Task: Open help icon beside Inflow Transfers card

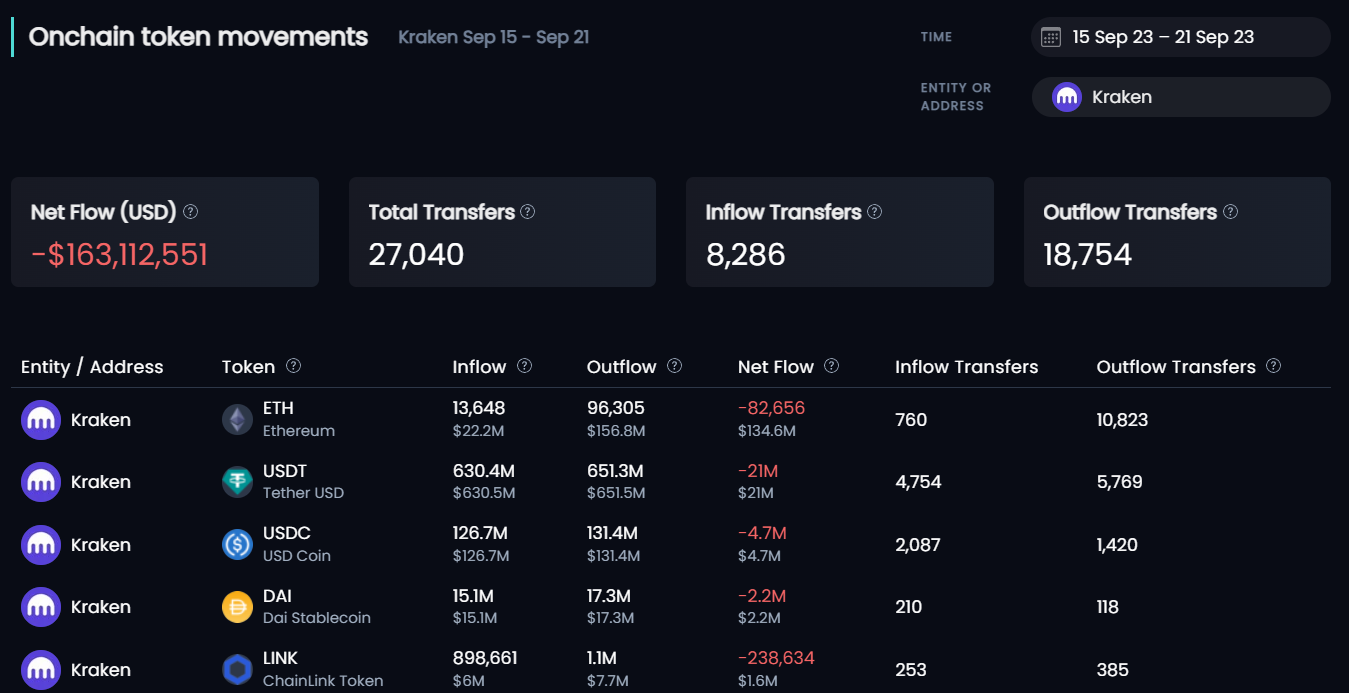Action: click(x=875, y=212)
